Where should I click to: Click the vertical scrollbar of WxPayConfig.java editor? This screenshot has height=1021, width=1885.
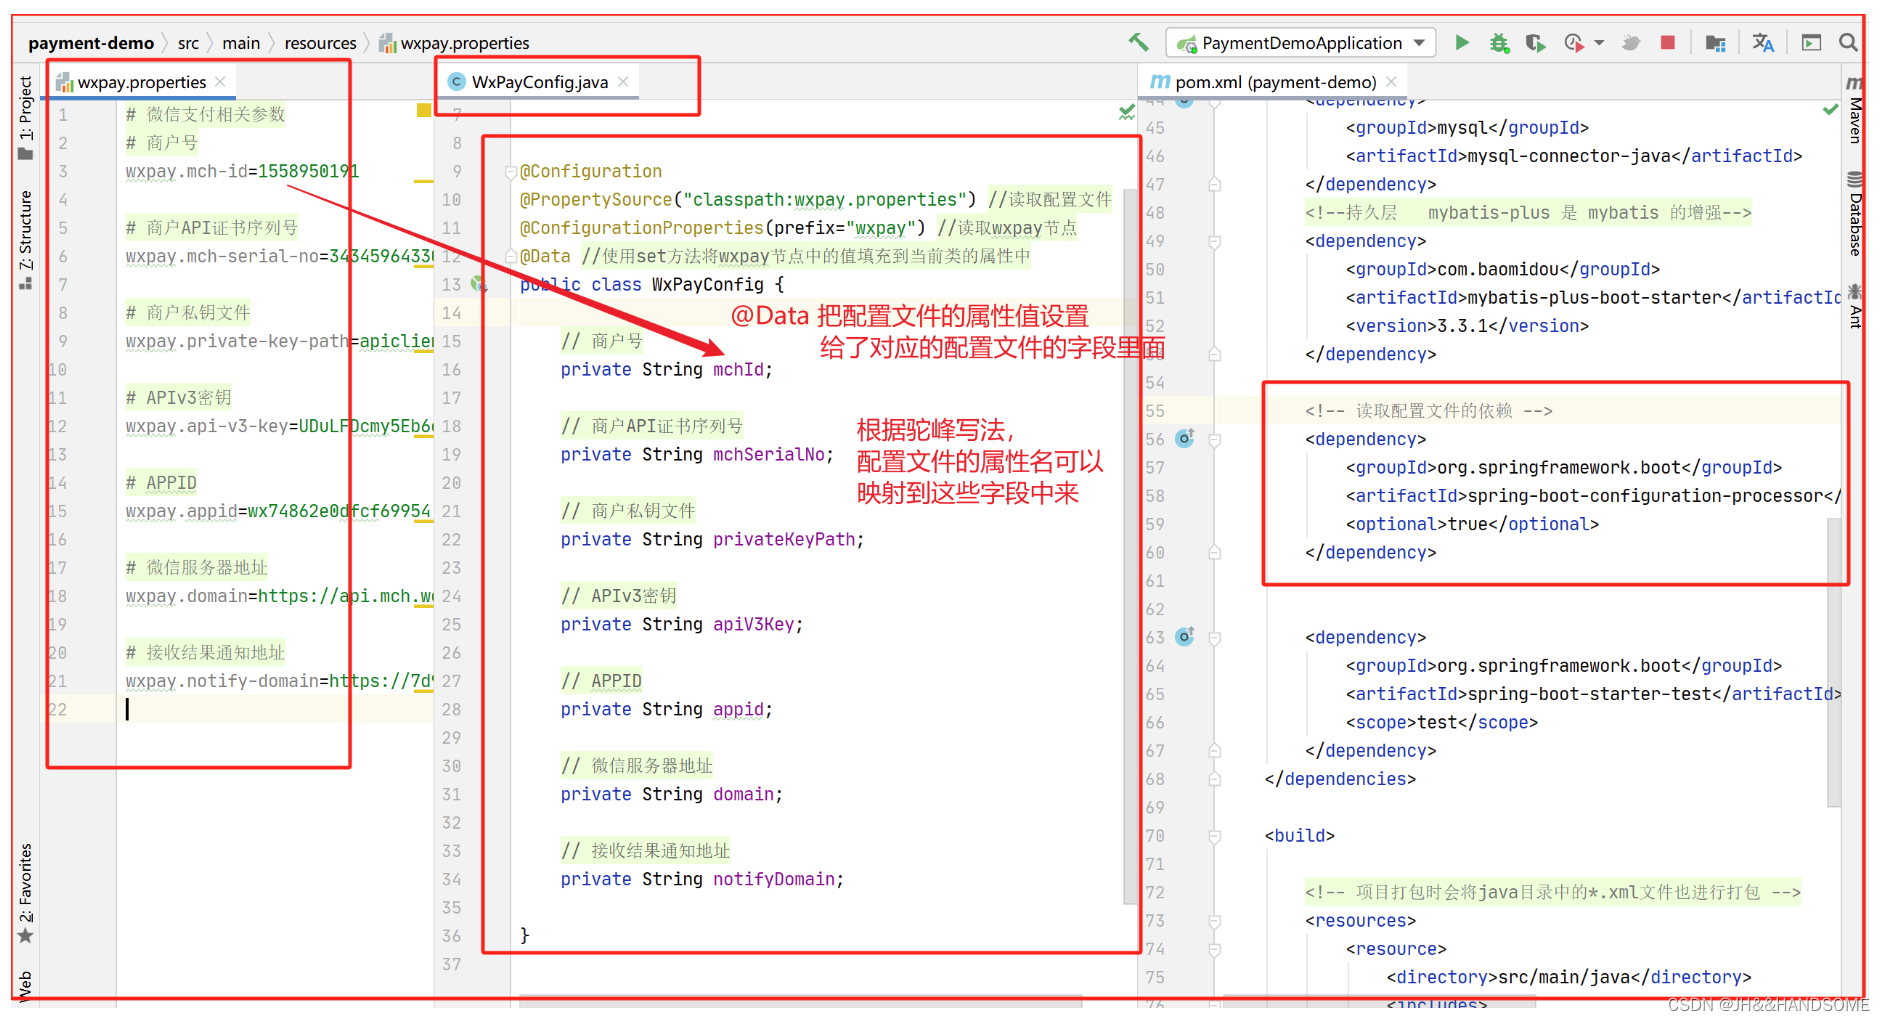pyautogui.click(x=1131, y=545)
